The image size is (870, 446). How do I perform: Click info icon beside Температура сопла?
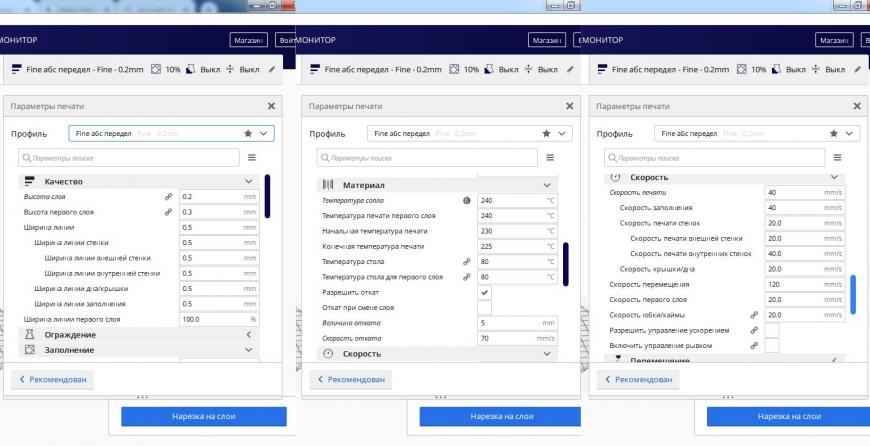point(467,200)
